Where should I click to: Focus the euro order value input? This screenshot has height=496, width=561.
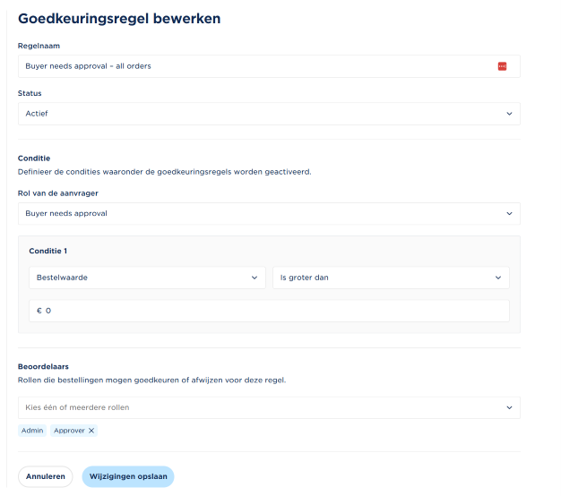click(x=269, y=311)
